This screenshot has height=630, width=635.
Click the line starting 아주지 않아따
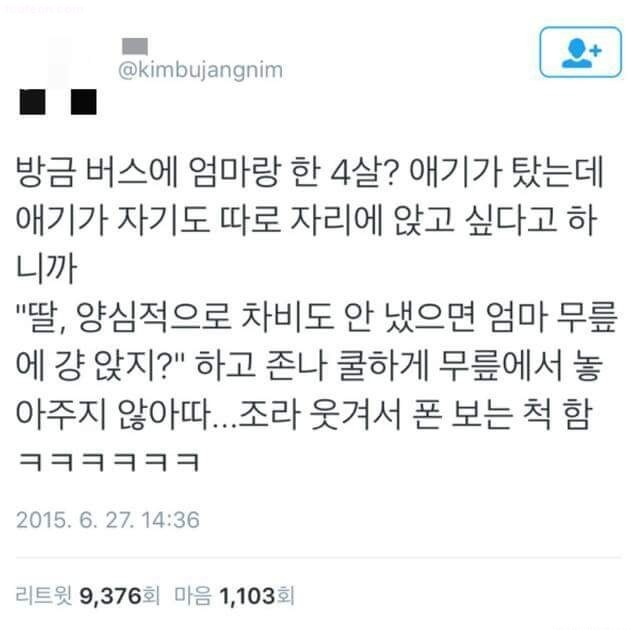tap(305, 414)
